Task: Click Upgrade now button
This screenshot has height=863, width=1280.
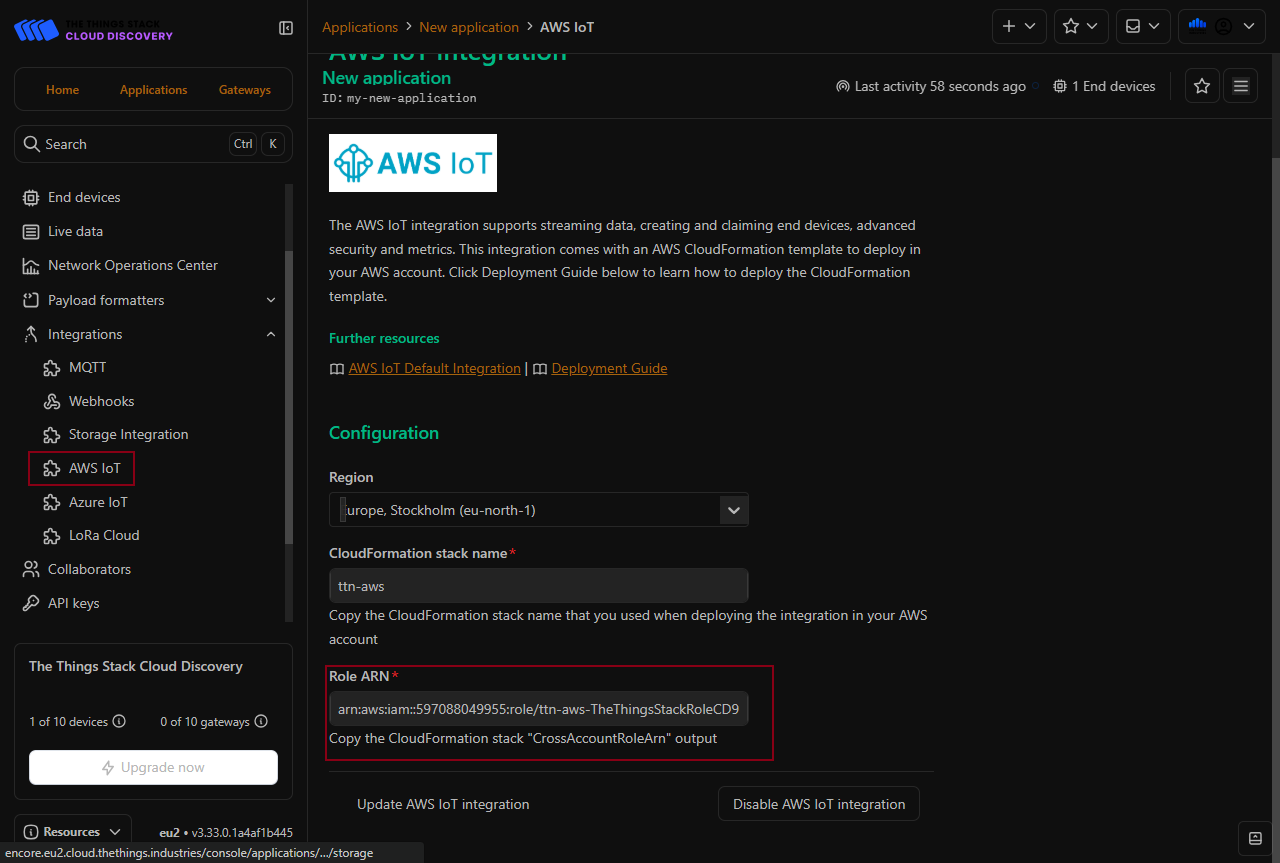Action: click(153, 767)
